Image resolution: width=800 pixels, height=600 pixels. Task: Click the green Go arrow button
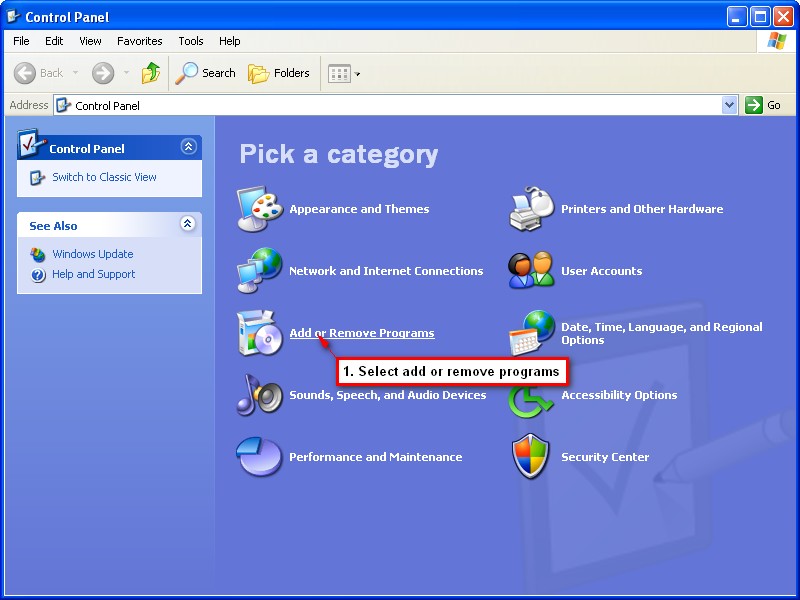tap(754, 105)
